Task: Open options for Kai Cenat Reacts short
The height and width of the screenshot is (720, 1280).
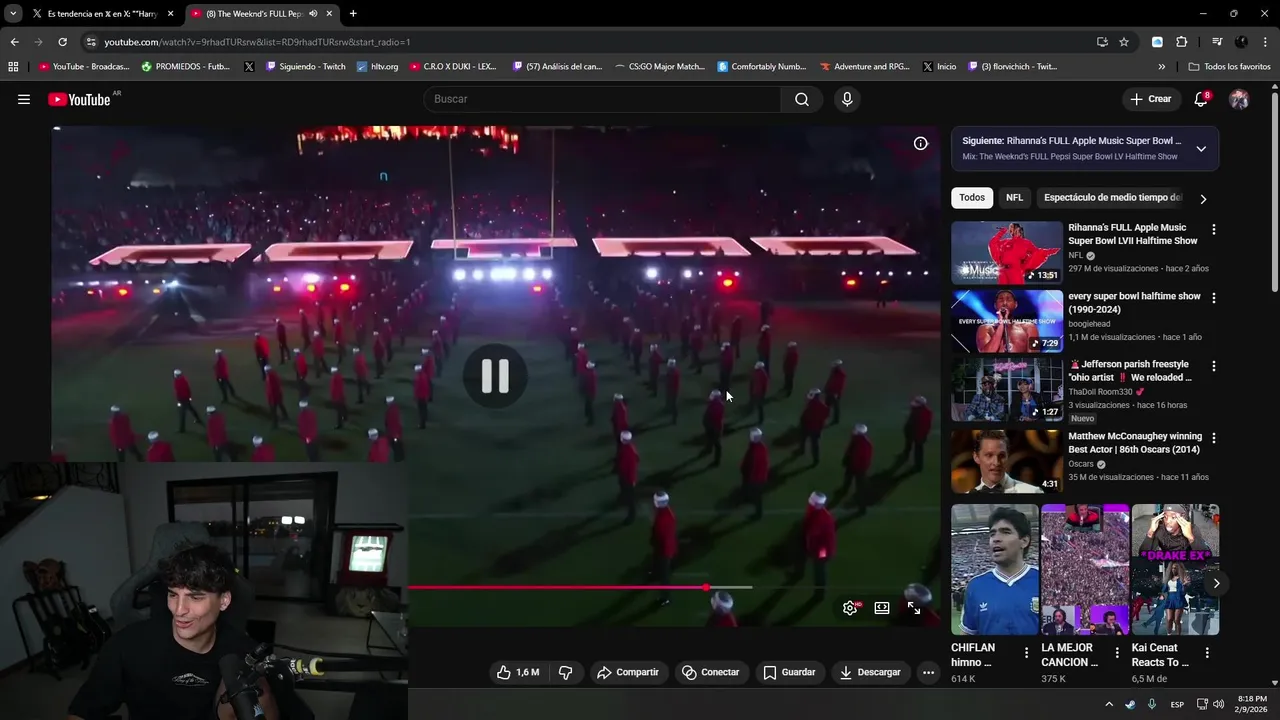Action: [1207, 652]
